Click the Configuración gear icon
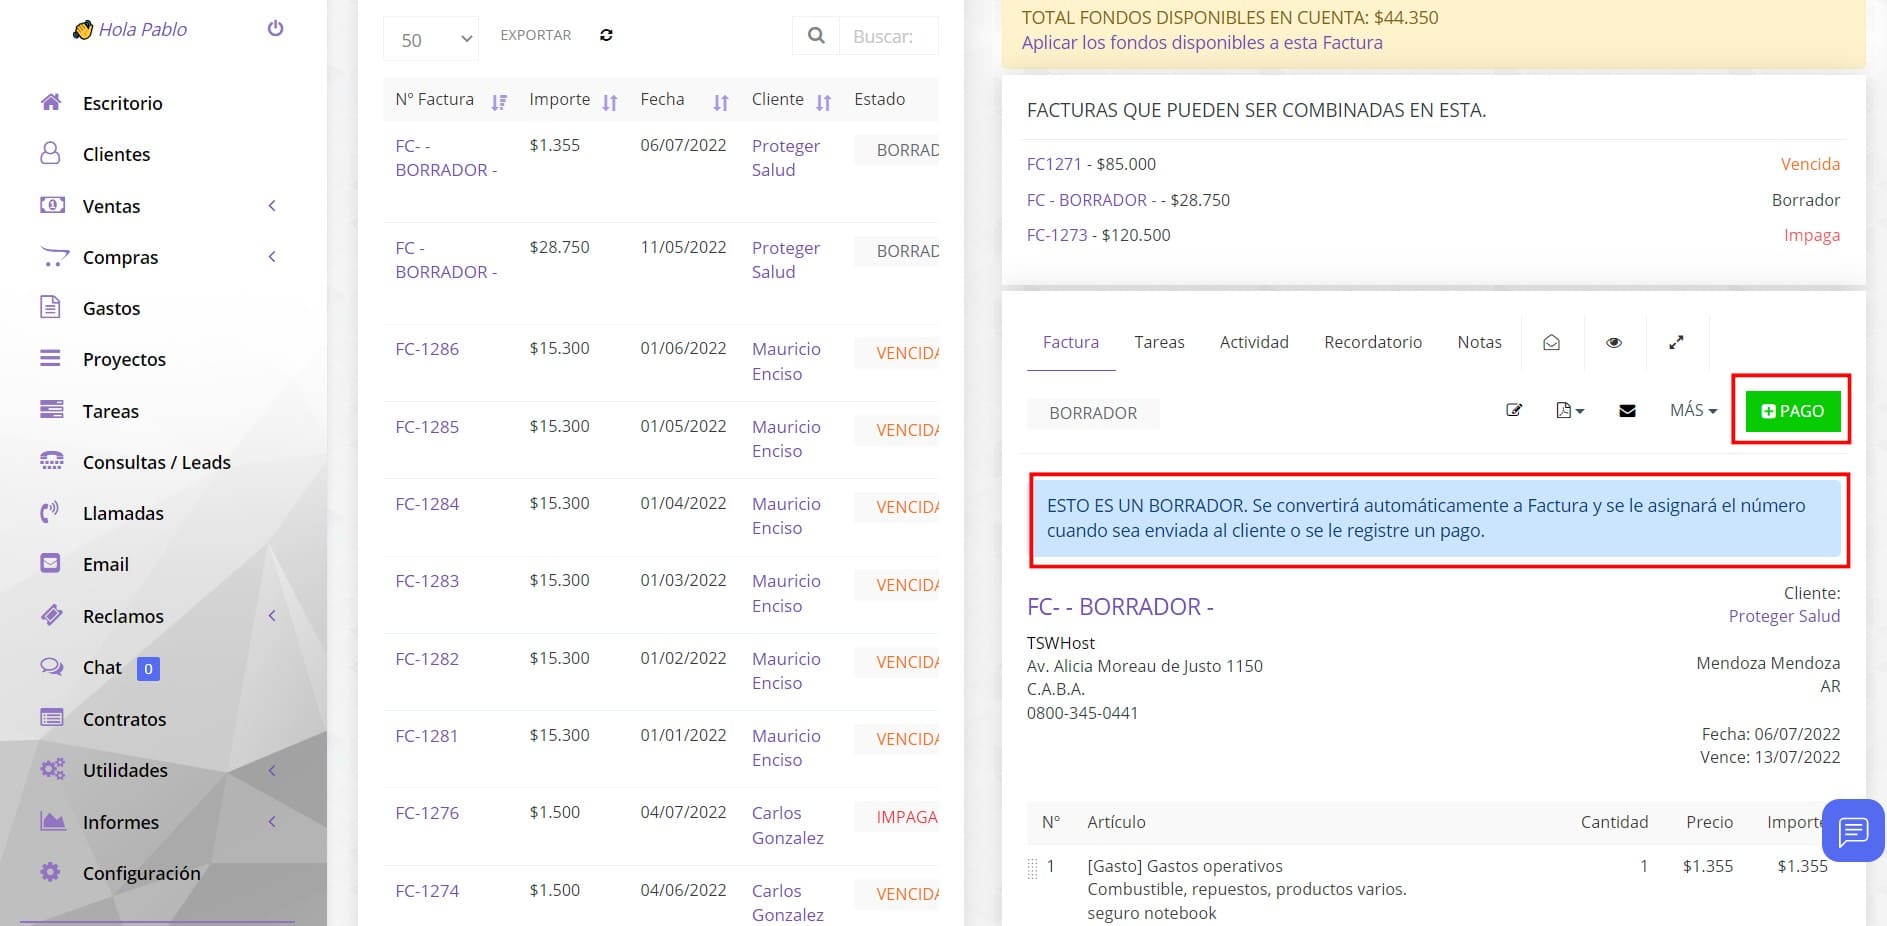Viewport: 1887px width, 926px height. (50, 872)
